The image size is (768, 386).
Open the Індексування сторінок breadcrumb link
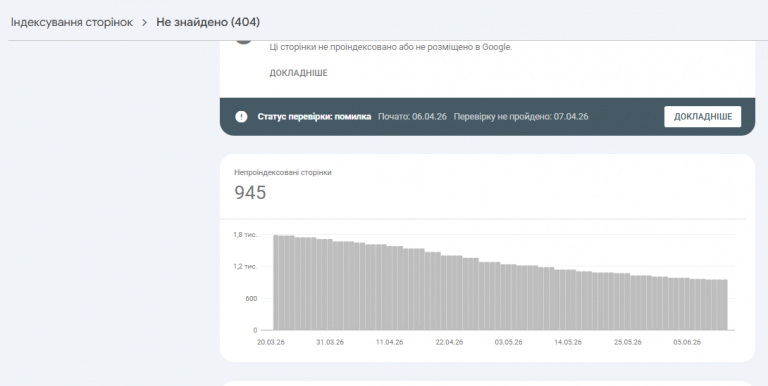(72, 22)
